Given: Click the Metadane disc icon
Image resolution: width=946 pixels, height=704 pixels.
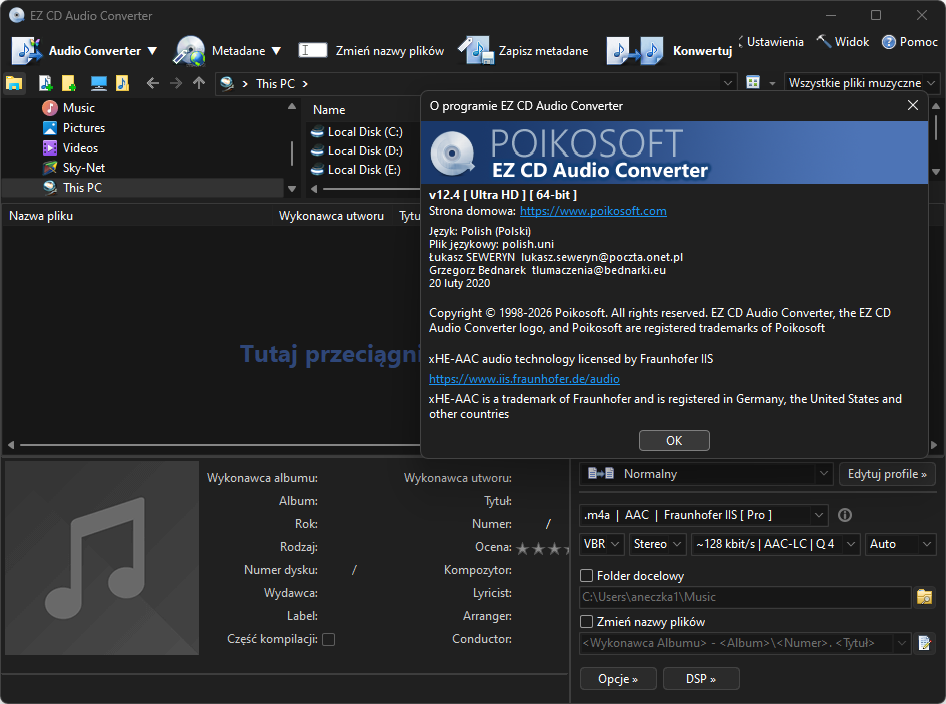Looking at the screenshot, I should tap(189, 51).
